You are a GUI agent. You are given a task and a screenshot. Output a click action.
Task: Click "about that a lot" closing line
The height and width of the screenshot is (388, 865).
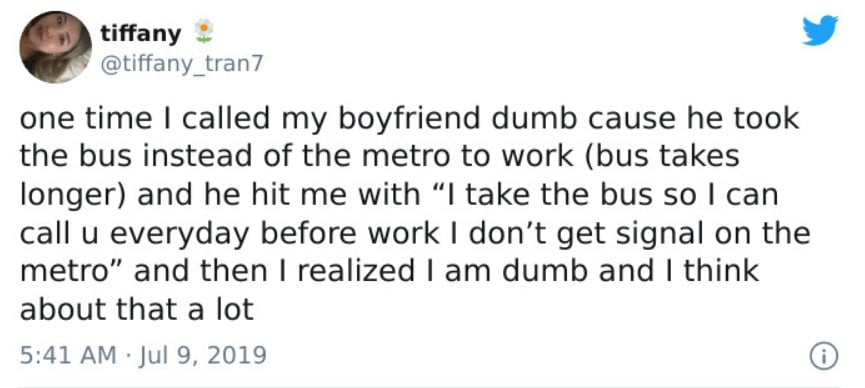pyautogui.click(x=137, y=310)
